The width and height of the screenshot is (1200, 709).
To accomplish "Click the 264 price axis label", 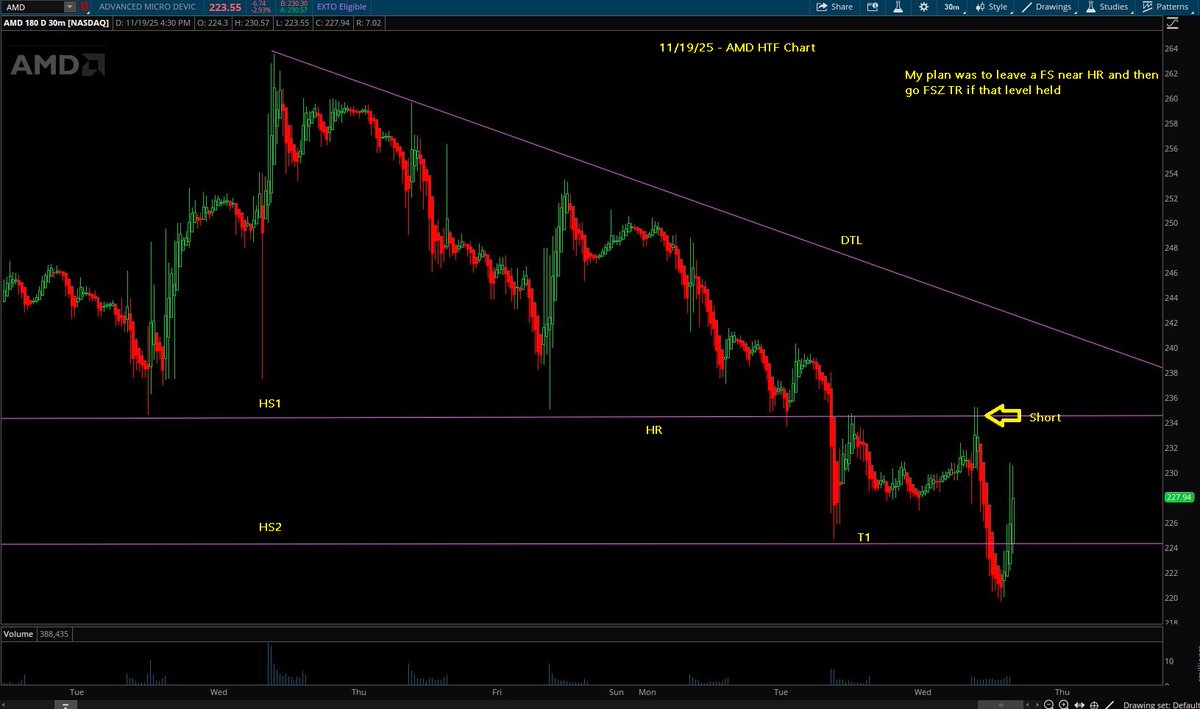I will 1173,48.
